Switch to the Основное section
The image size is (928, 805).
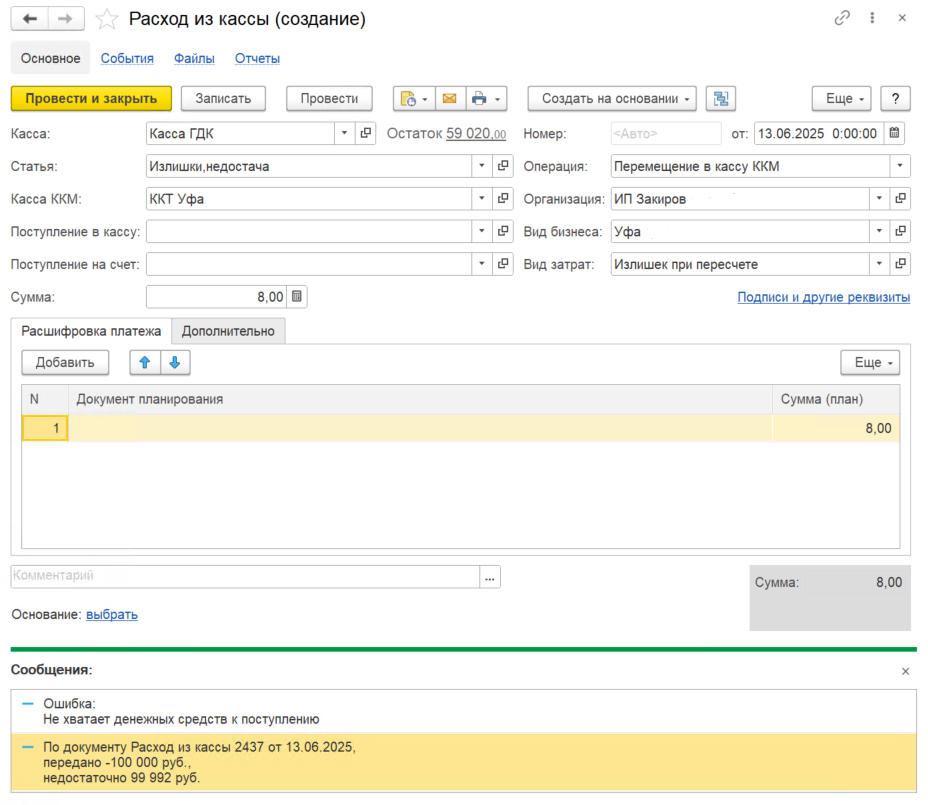[50, 58]
